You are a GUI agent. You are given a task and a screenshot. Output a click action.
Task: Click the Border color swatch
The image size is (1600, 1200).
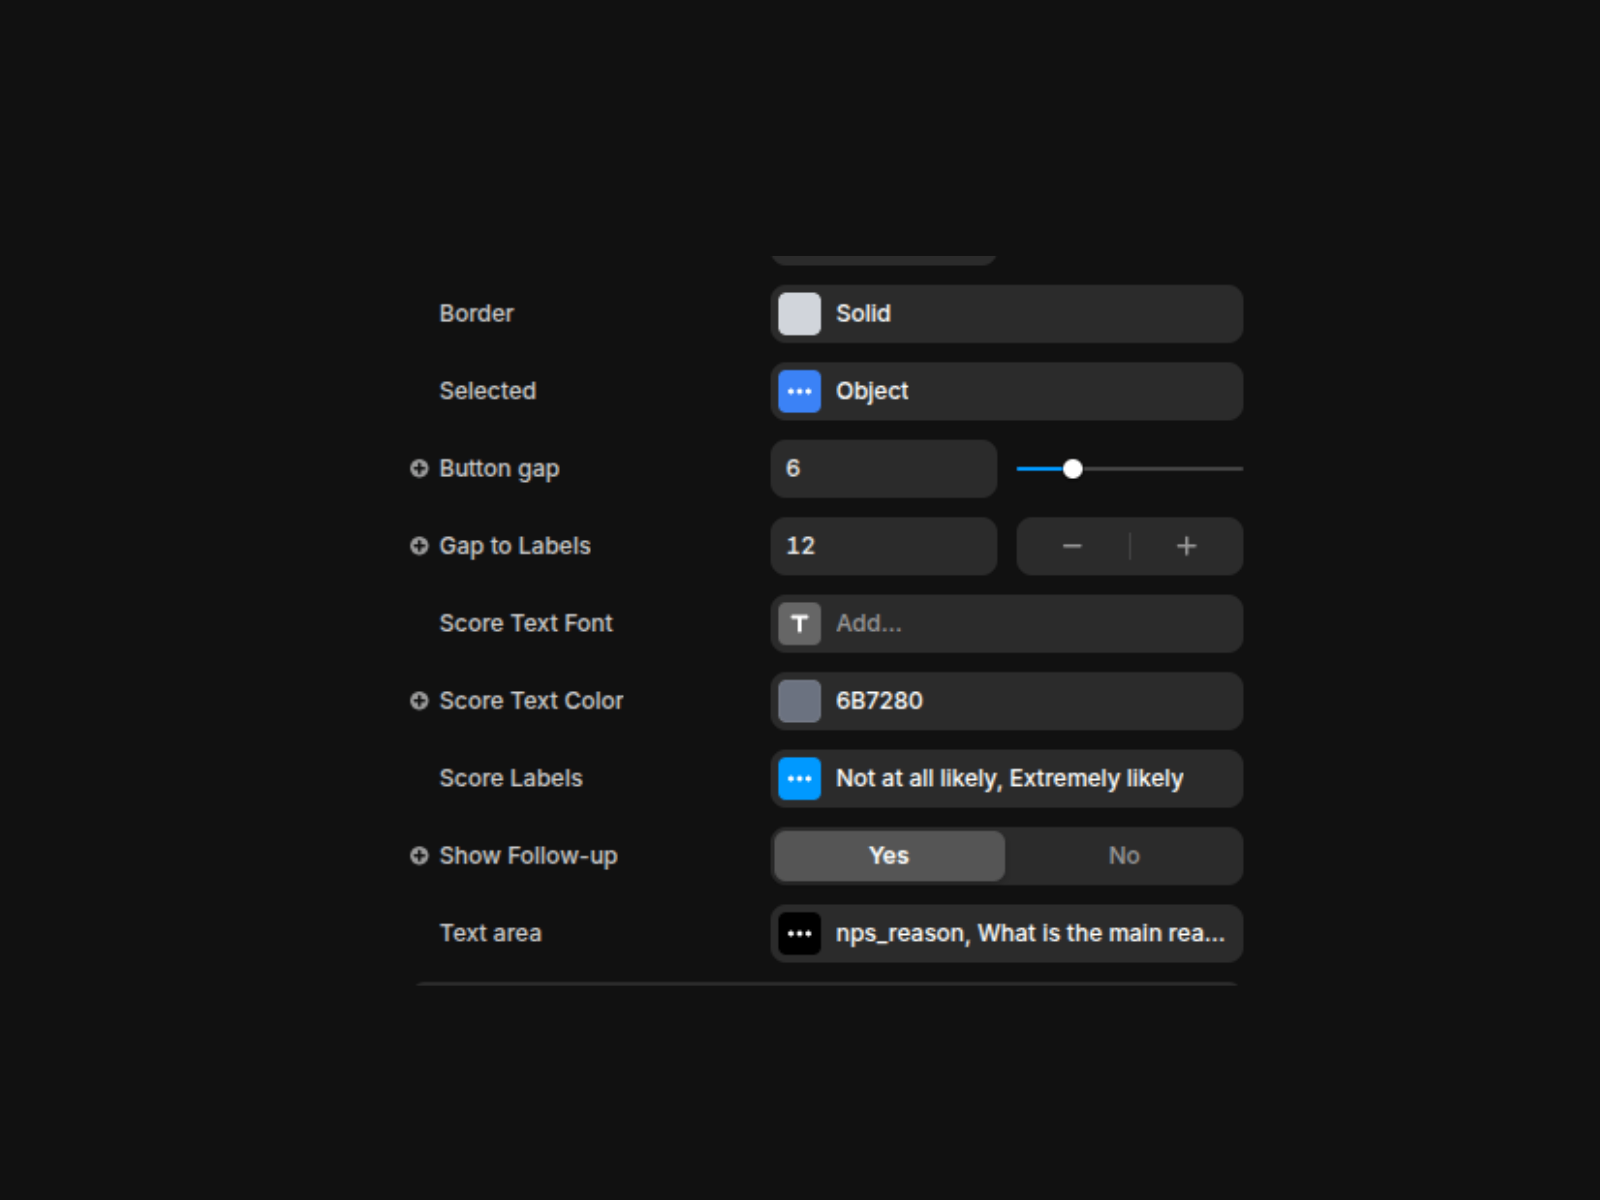[799, 314]
